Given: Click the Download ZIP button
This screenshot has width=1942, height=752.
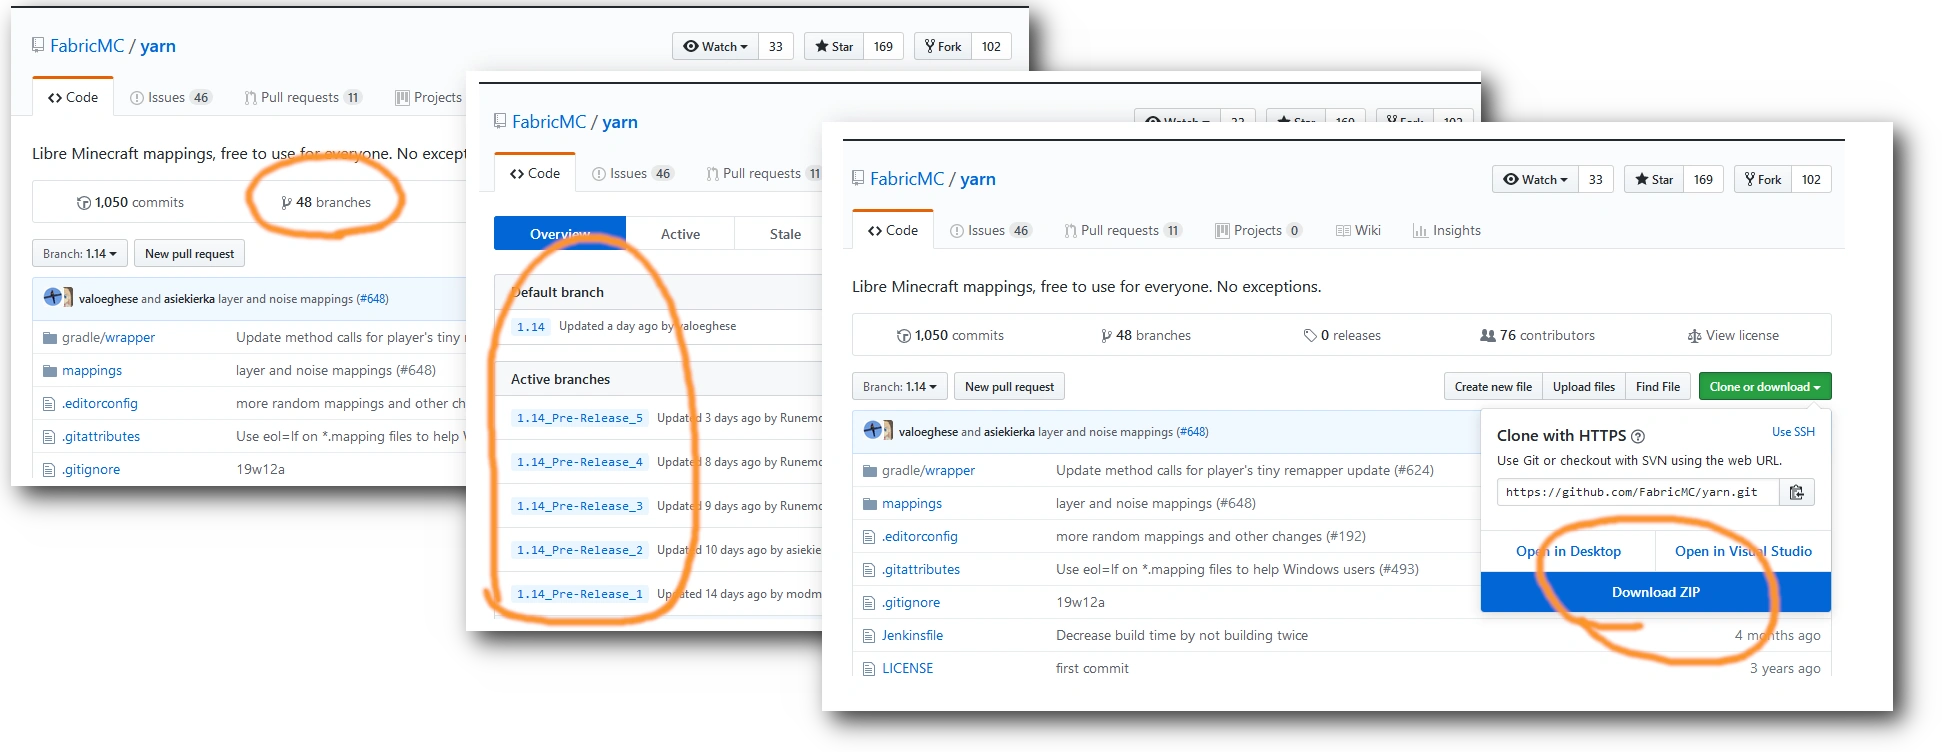Looking at the screenshot, I should [x=1656, y=592].
